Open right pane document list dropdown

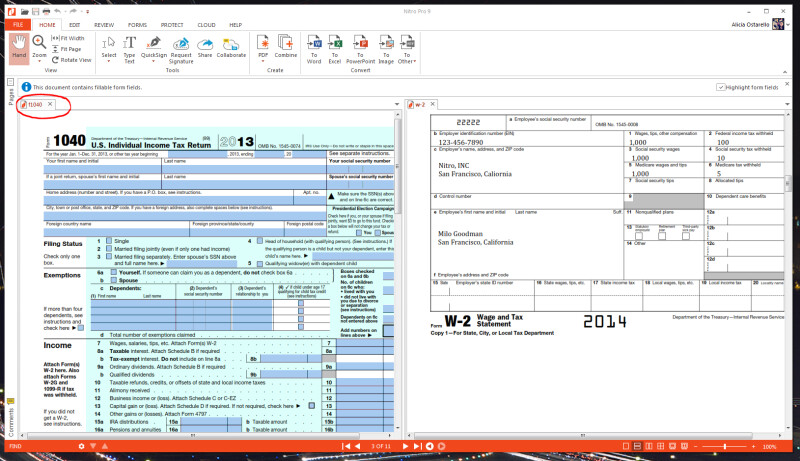coord(787,104)
